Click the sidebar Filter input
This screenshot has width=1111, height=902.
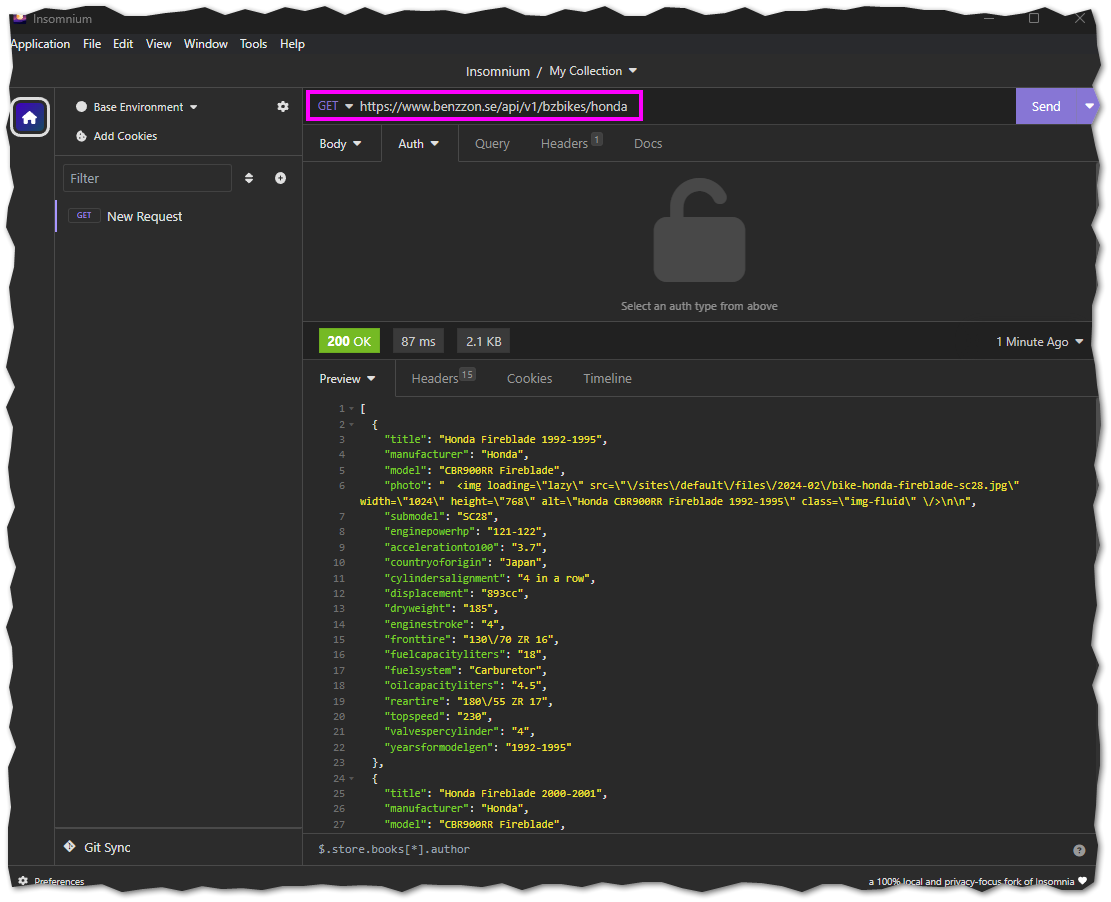click(147, 179)
